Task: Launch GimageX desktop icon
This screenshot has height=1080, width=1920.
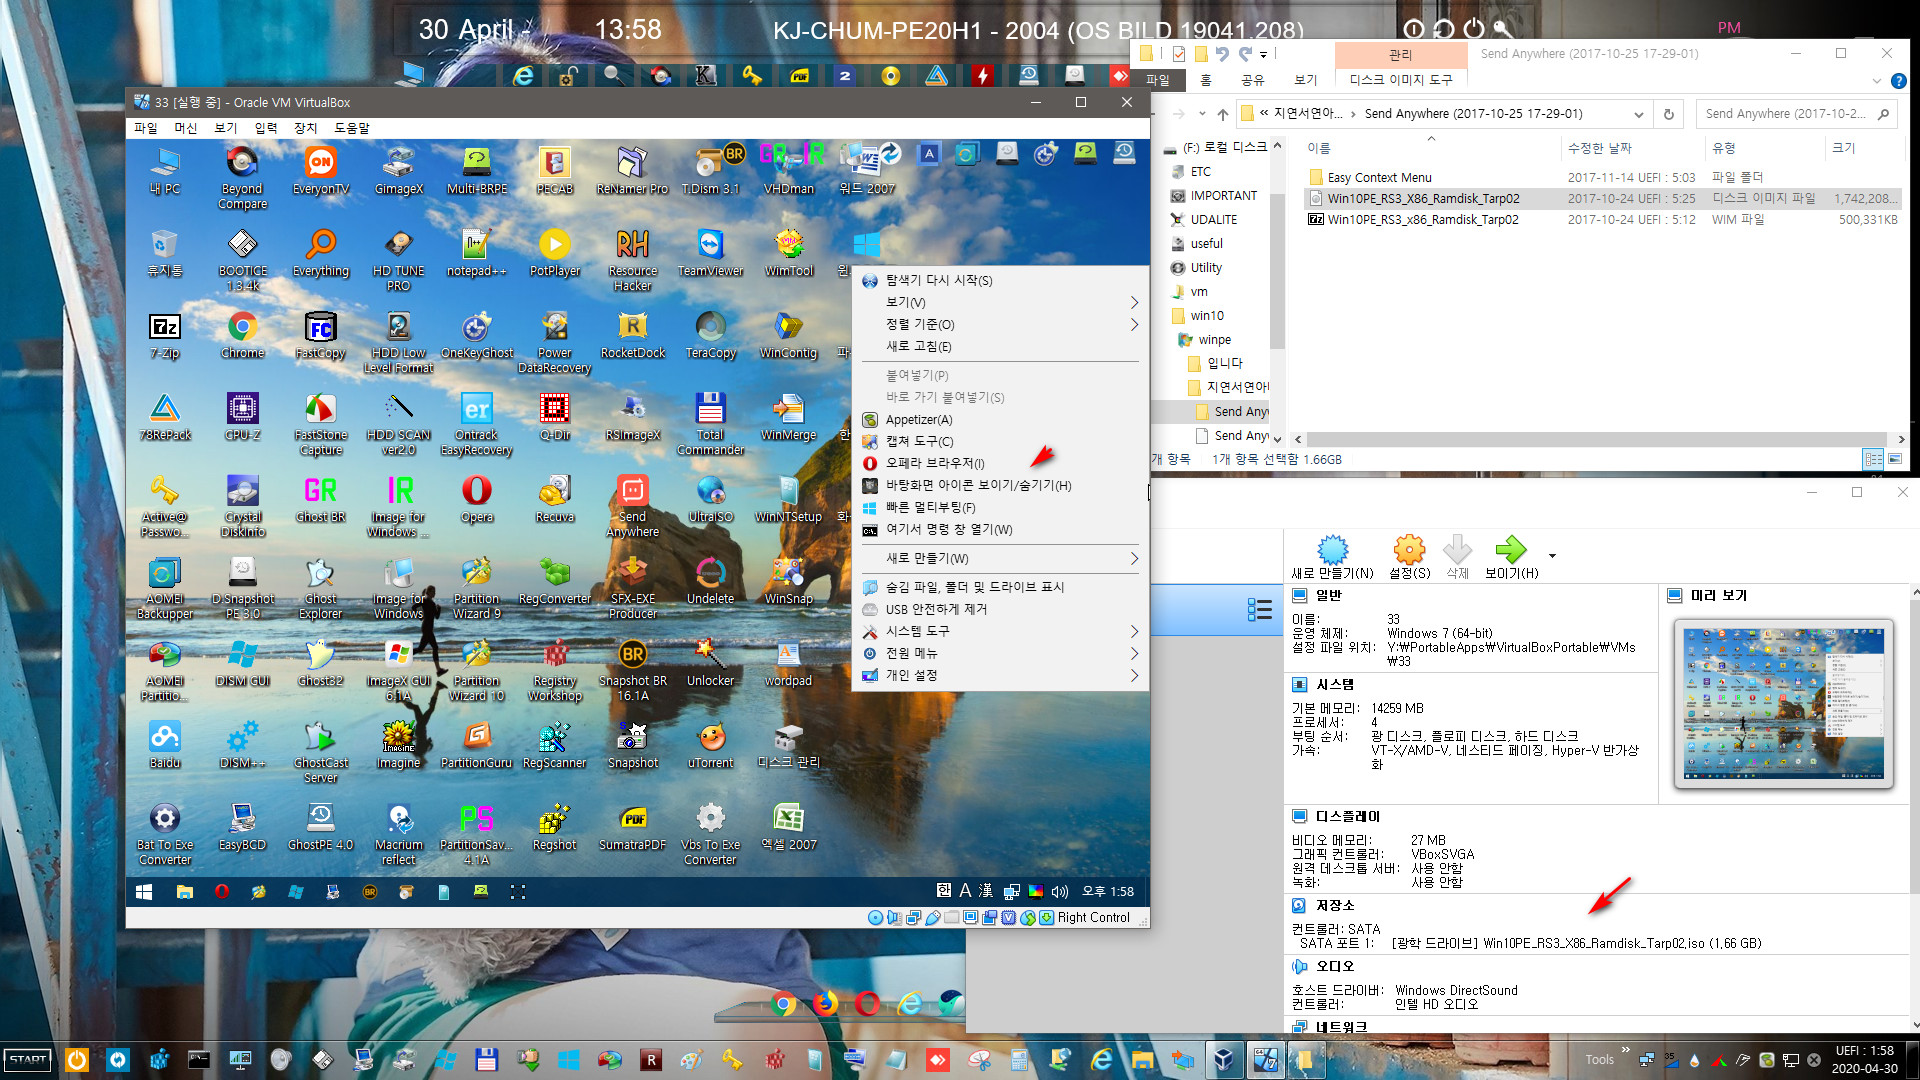Action: pyautogui.click(x=398, y=171)
